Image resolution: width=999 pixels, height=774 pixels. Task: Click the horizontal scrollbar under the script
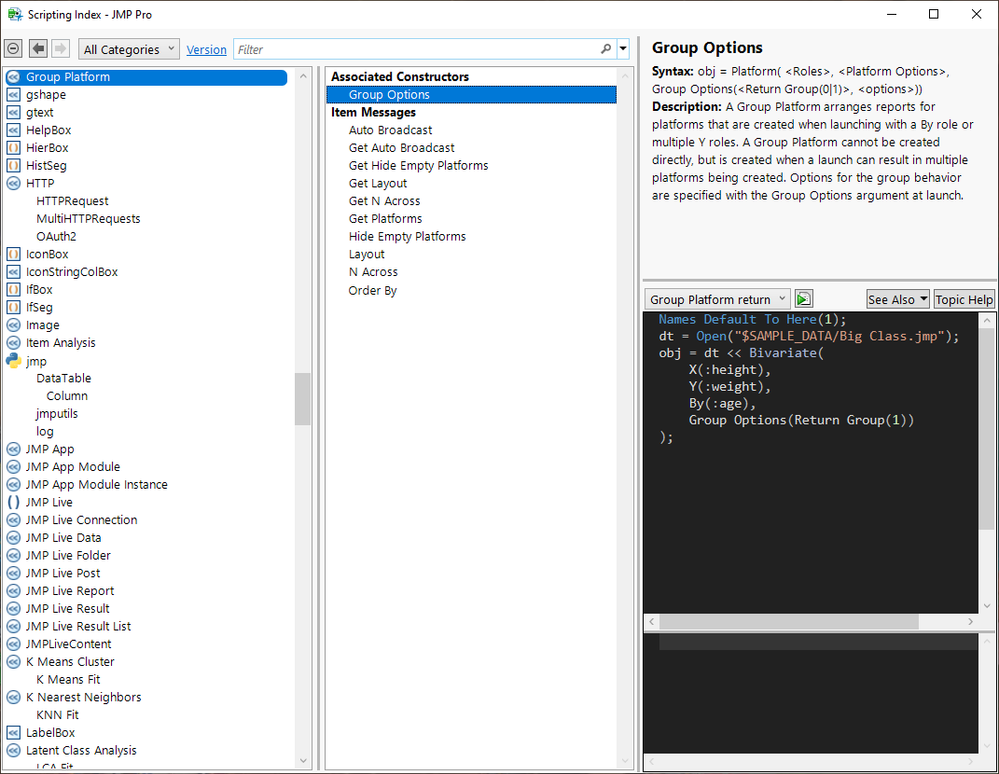tap(788, 622)
